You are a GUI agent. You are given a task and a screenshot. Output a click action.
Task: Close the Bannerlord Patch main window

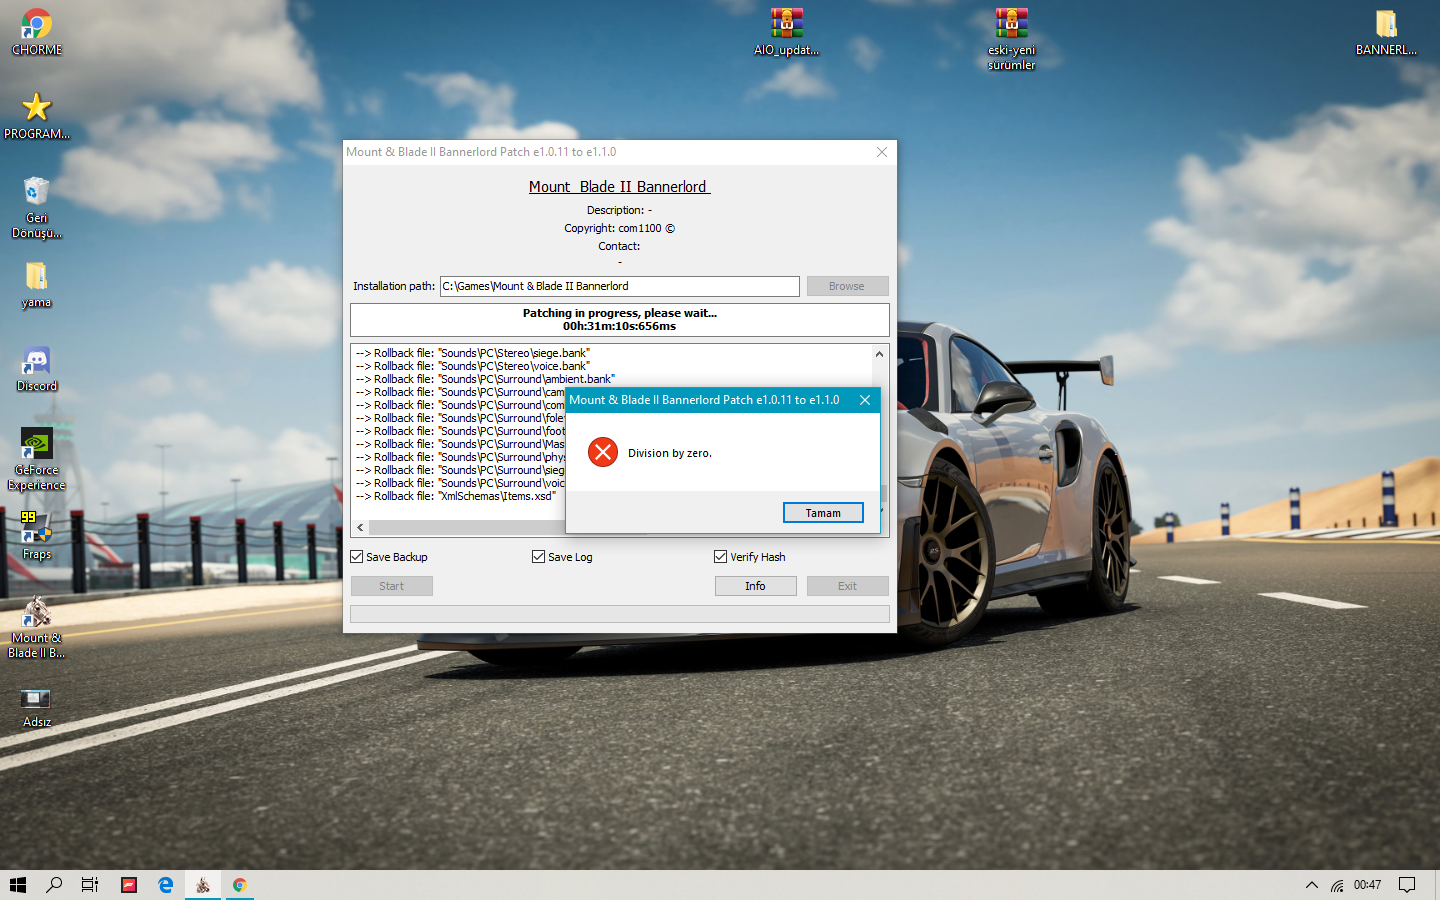point(882,152)
